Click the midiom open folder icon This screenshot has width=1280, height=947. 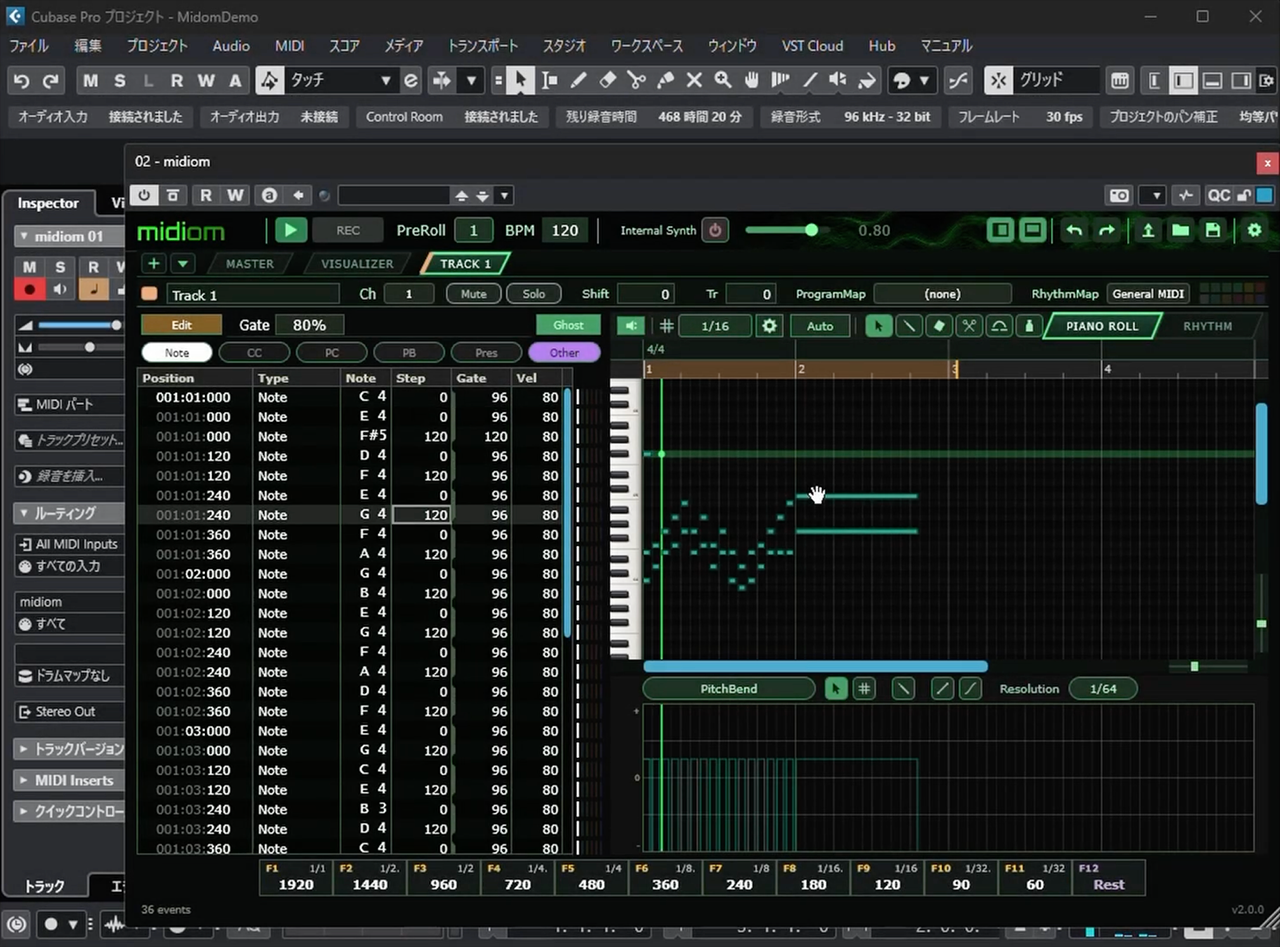[x=1180, y=231]
